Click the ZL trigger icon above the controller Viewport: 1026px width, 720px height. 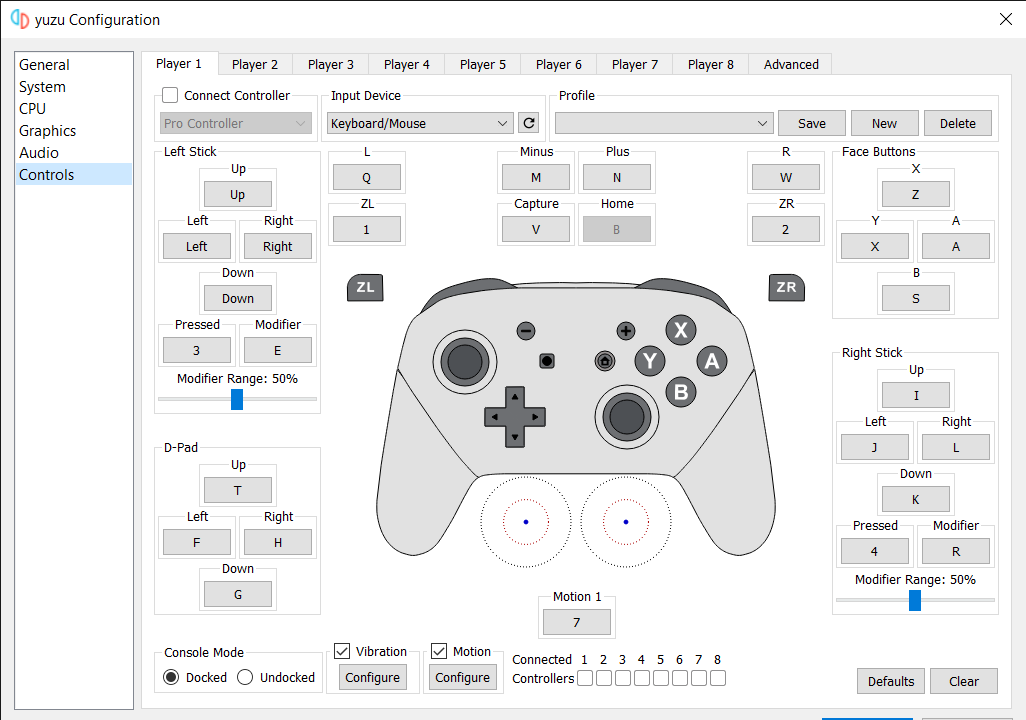365,287
